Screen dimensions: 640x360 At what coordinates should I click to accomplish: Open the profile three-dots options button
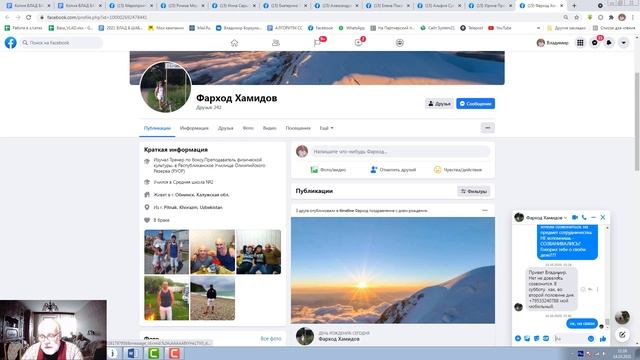click(x=487, y=128)
